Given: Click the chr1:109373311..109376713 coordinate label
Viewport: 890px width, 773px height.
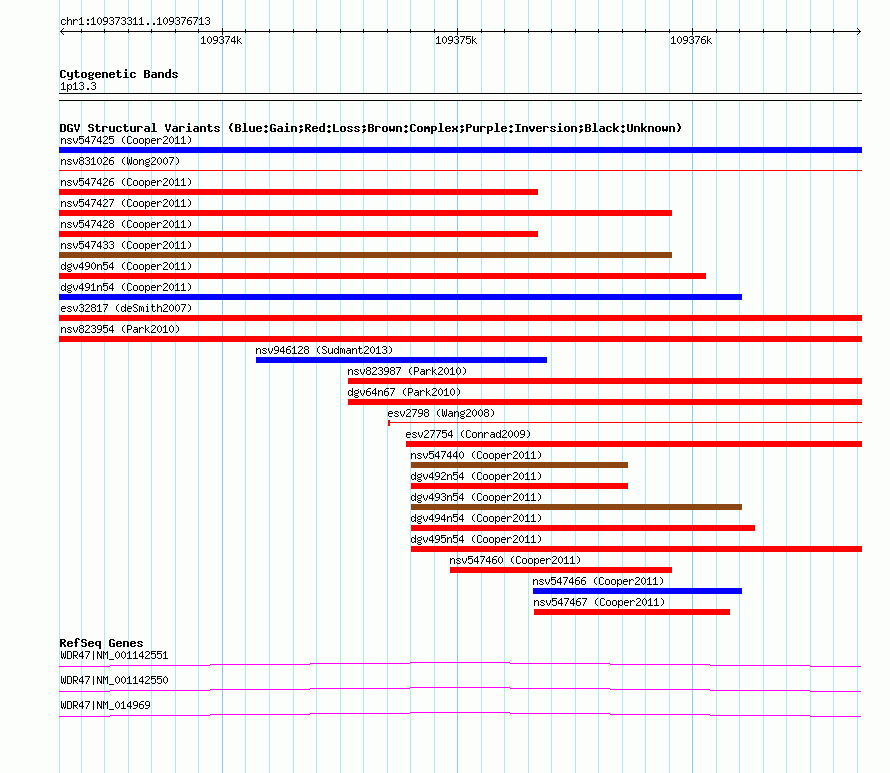Looking at the screenshot, I should (135, 22).
